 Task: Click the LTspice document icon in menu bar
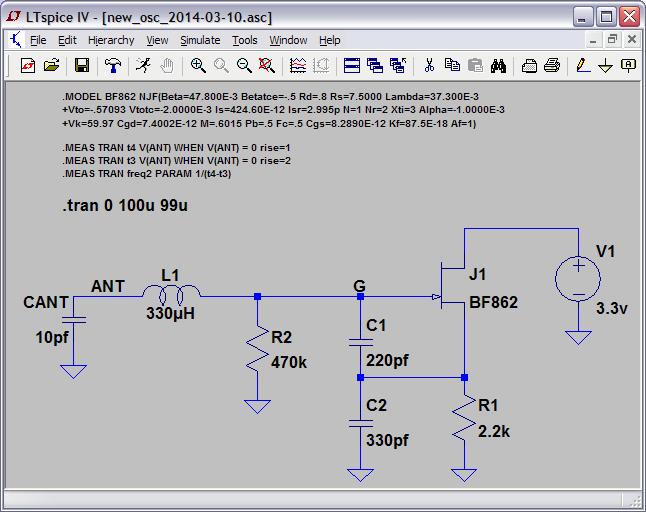(16, 40)
